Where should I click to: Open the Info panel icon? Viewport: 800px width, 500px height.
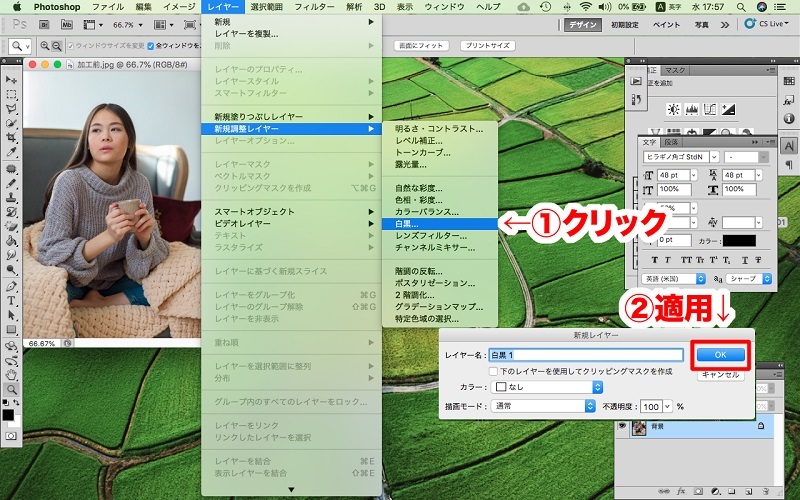point(789,118)
